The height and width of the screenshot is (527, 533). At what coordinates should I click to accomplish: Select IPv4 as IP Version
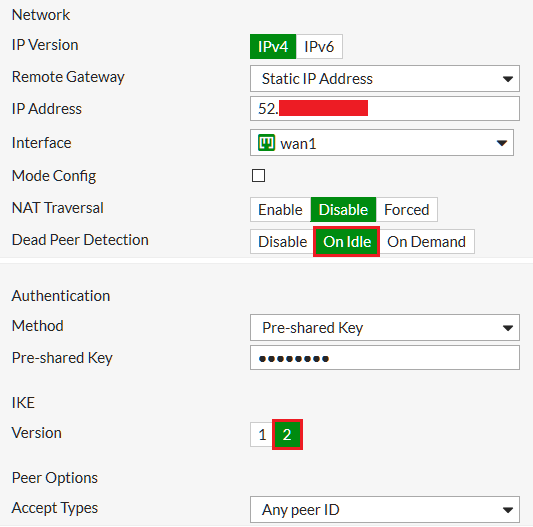[273, 47]
